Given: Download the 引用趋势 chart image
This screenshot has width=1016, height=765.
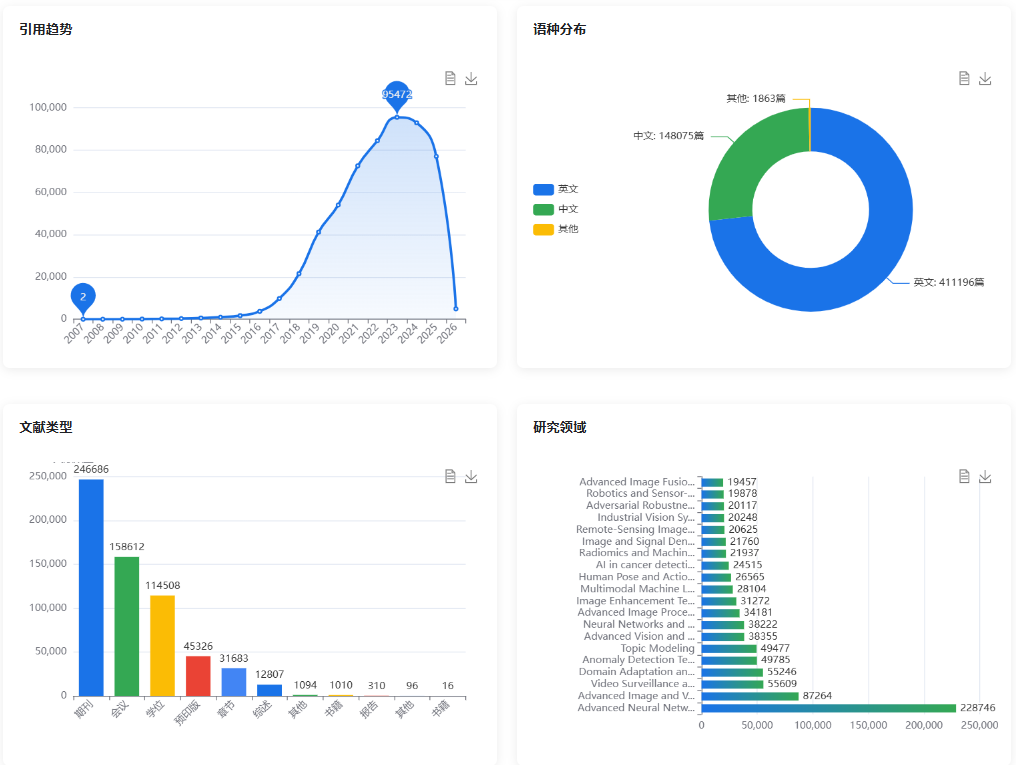Looking at the screenshot, I should [x=471, y=79].
